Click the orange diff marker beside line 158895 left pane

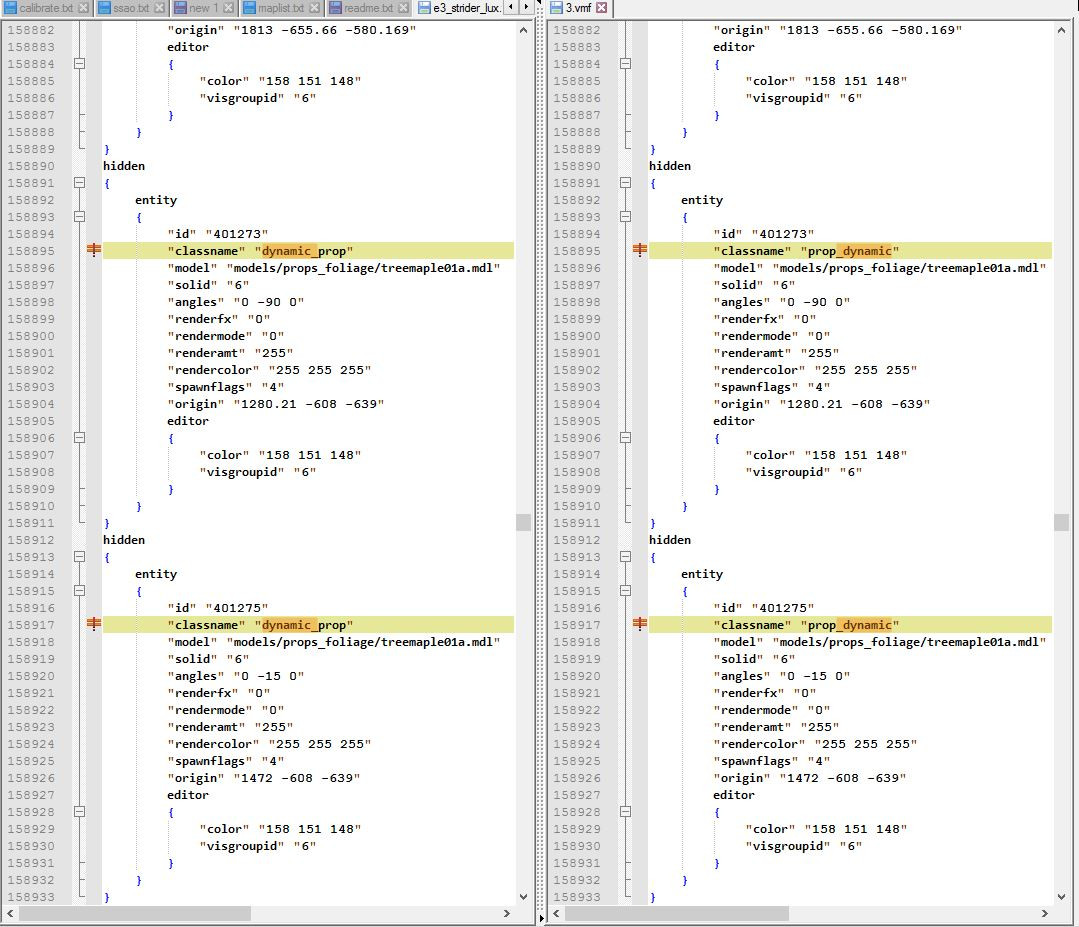click(x=93, y=251)
